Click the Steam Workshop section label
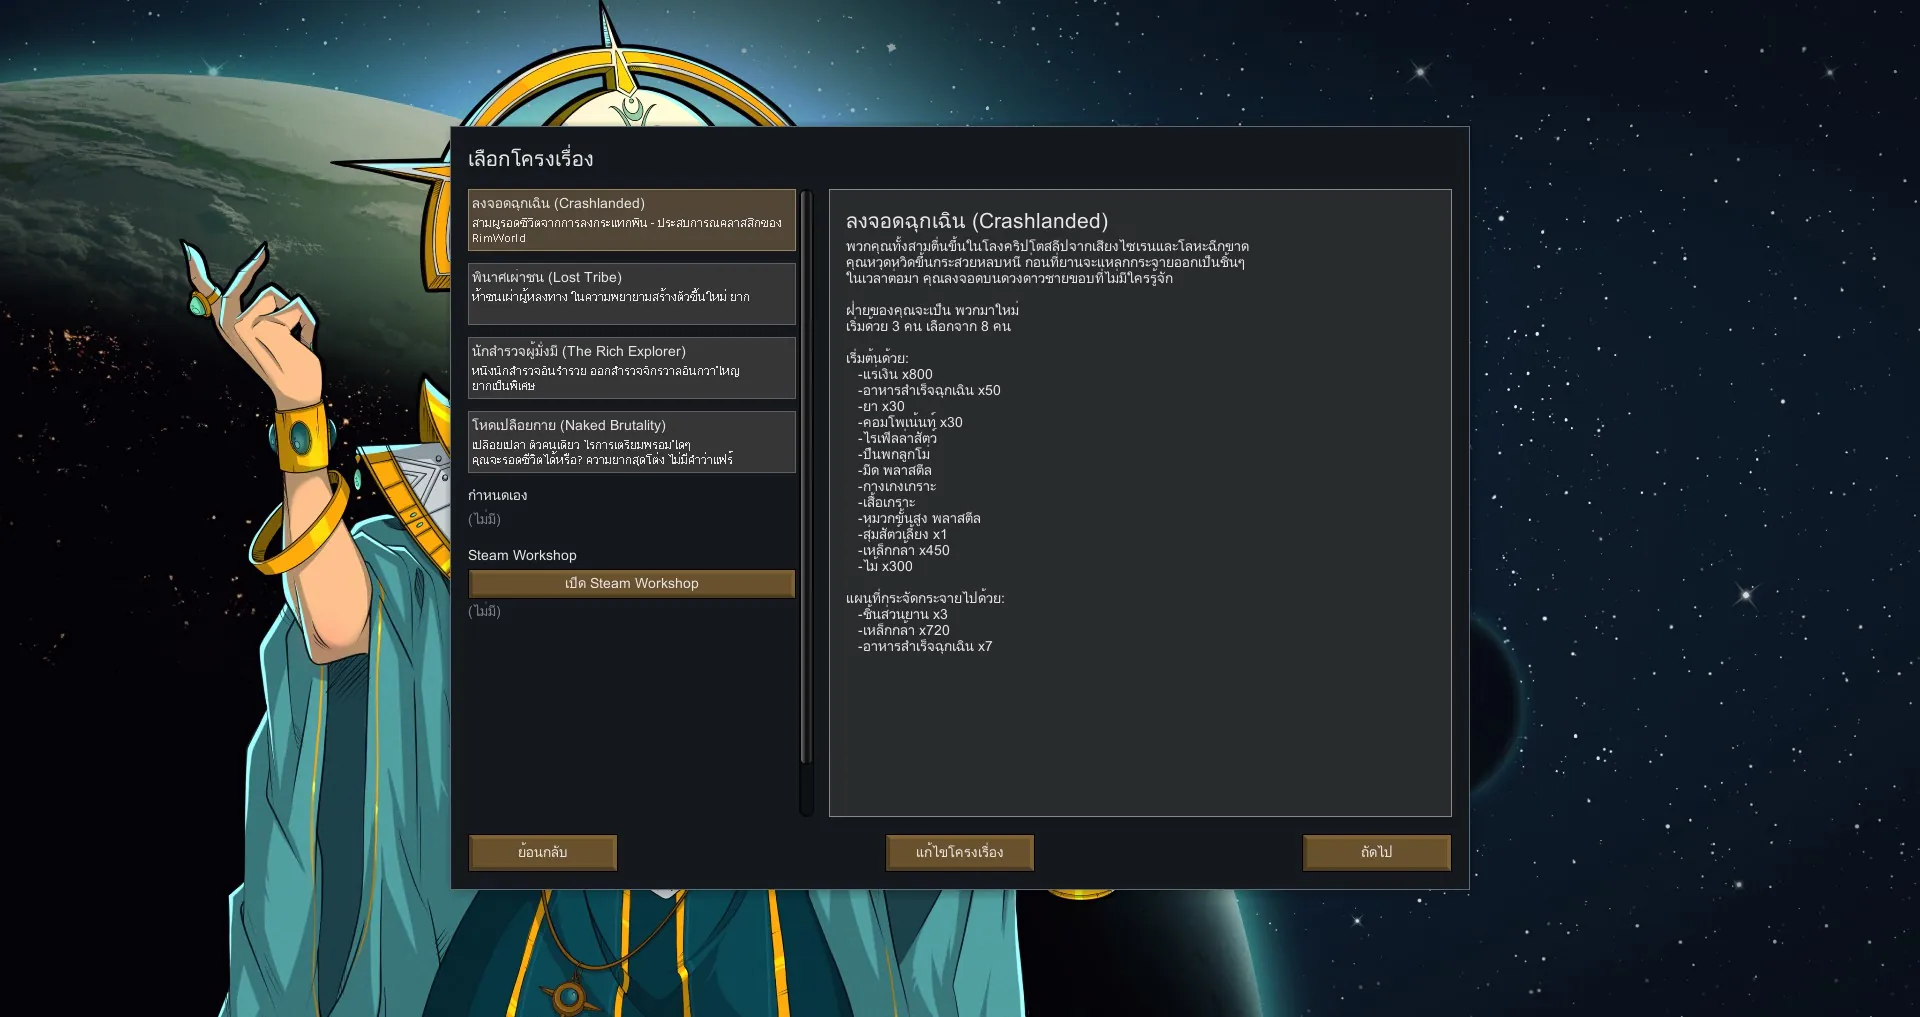Screen dimensions: 1920x1017 (522, 556)
